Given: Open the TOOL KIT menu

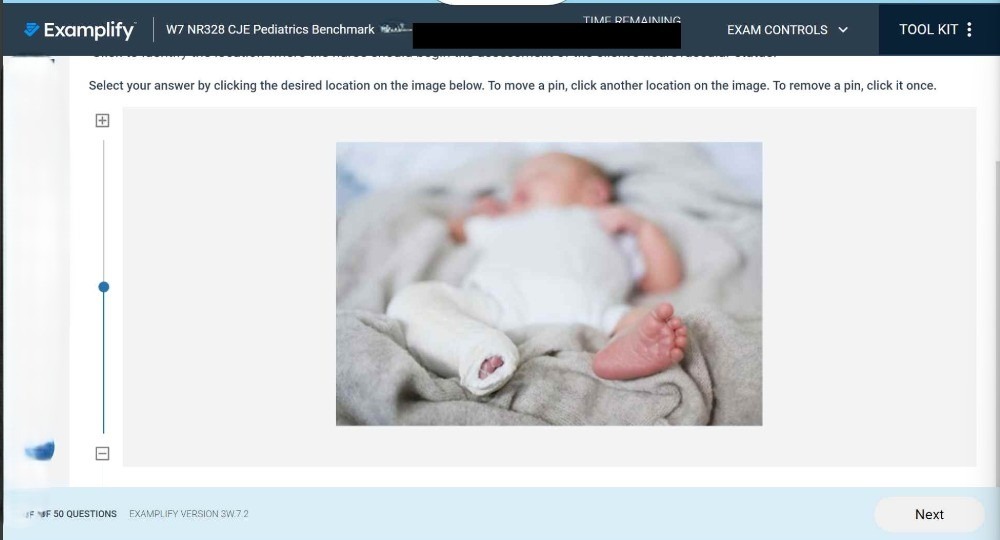Looking at the screenshot, I should click(936, 29).
